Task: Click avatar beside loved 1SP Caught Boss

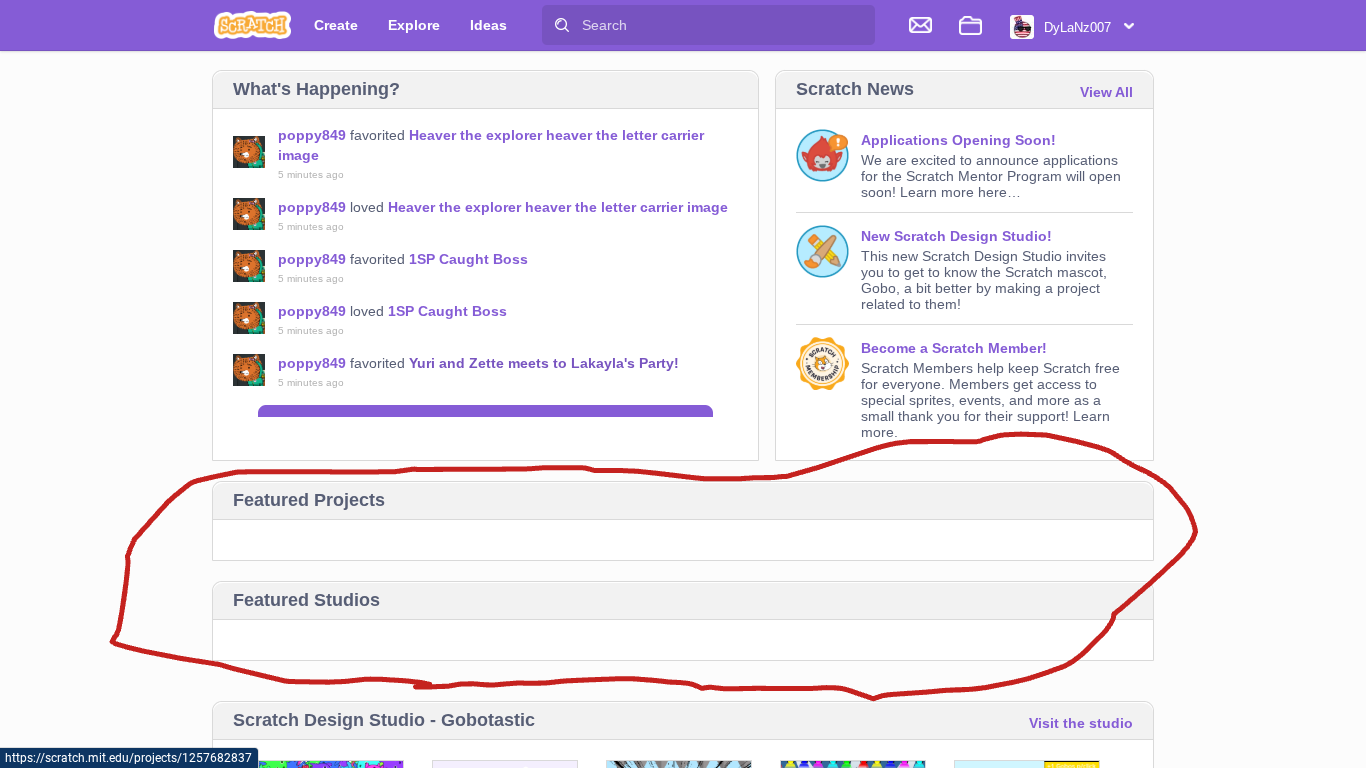Action: click(249, 318)
